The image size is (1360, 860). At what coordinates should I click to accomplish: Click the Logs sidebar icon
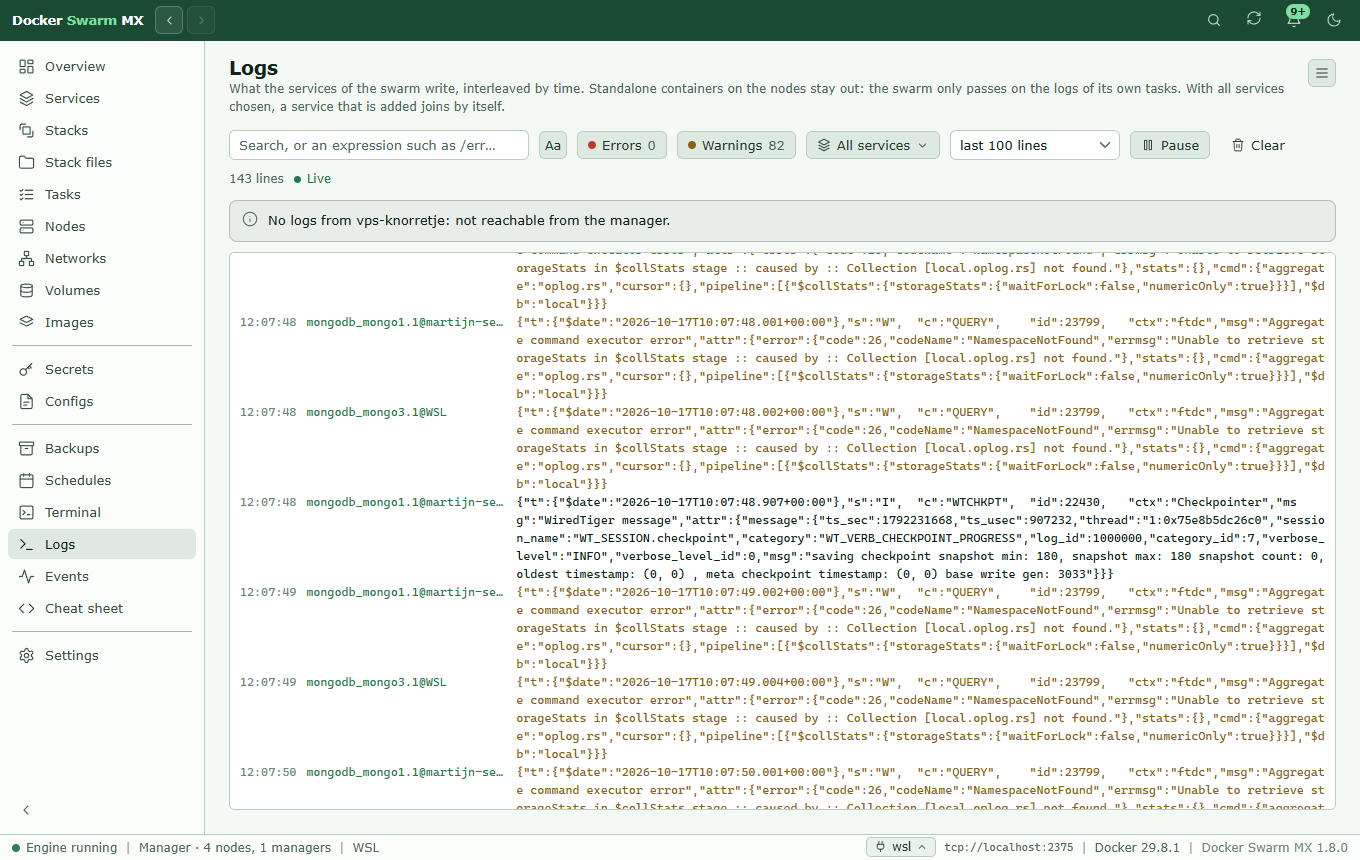[x=27, y=544]
